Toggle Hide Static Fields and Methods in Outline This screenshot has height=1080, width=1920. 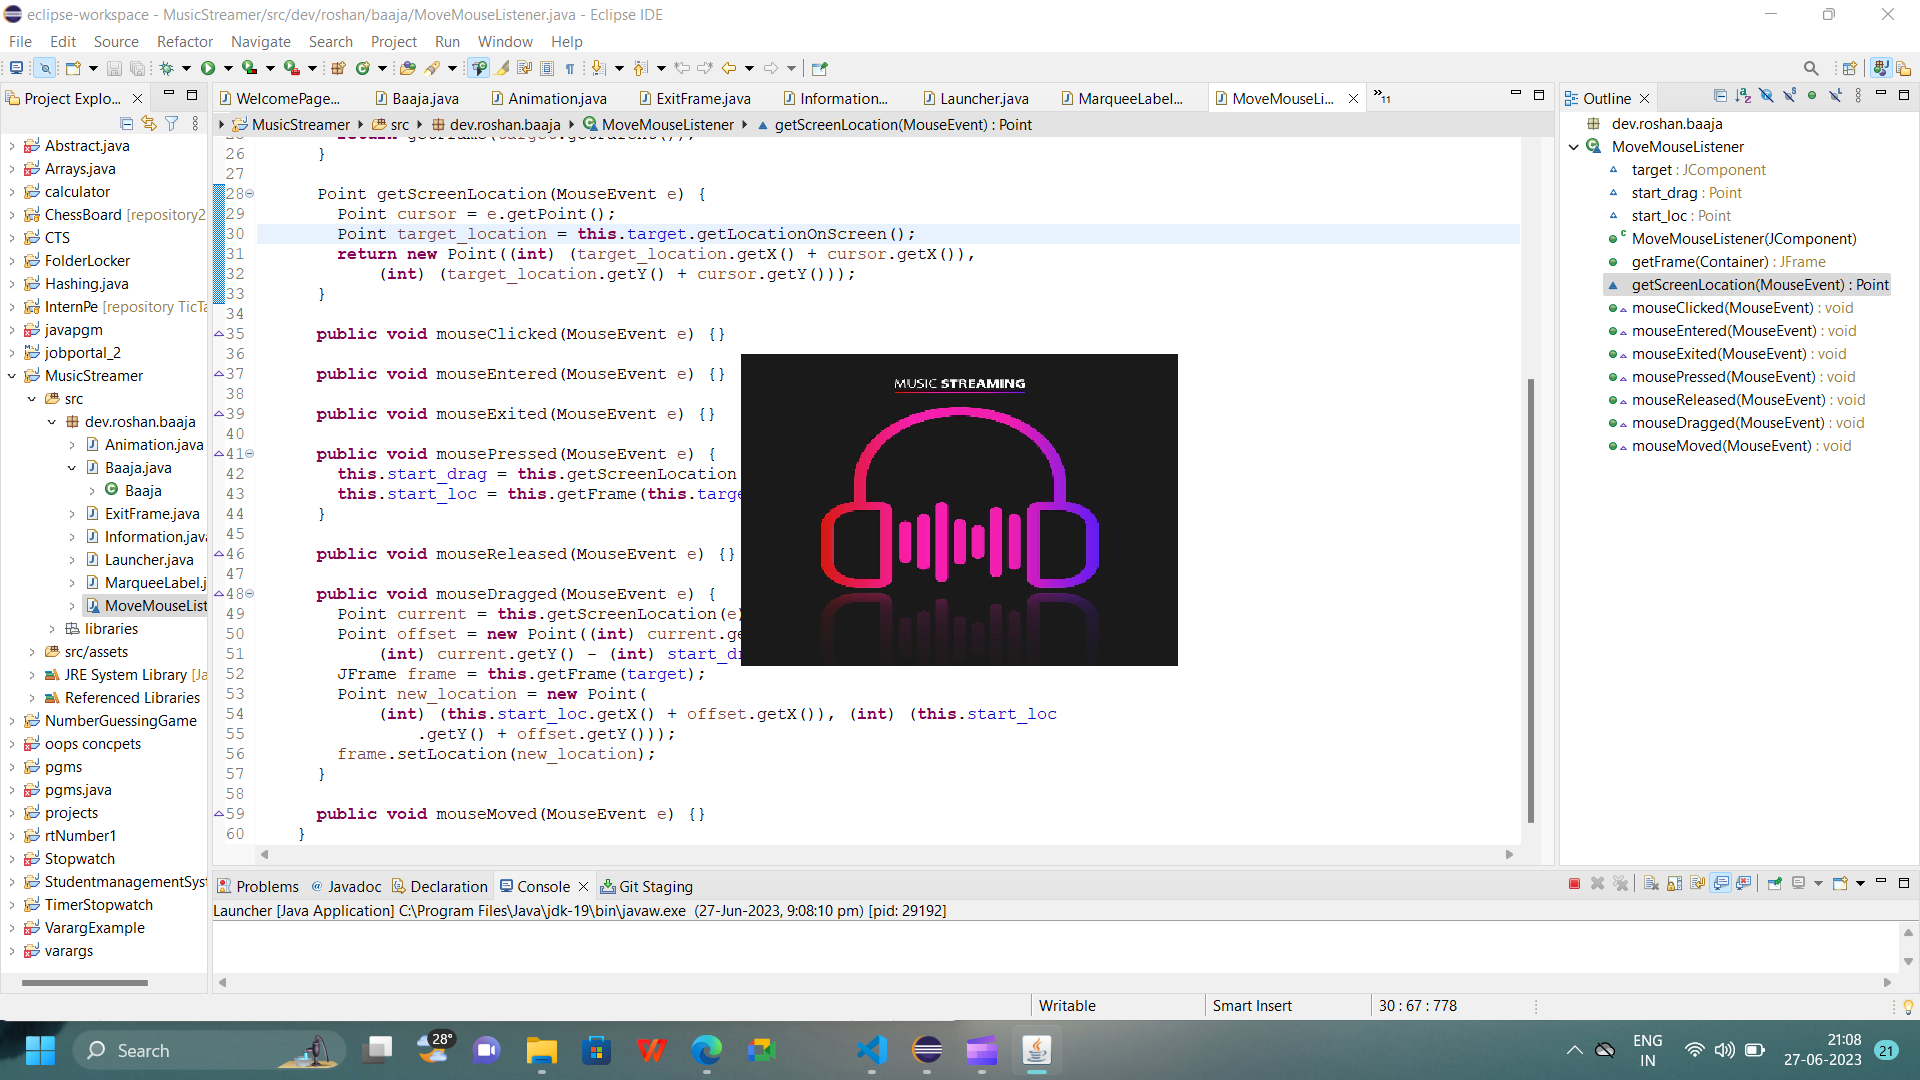tap(1789, 96)
